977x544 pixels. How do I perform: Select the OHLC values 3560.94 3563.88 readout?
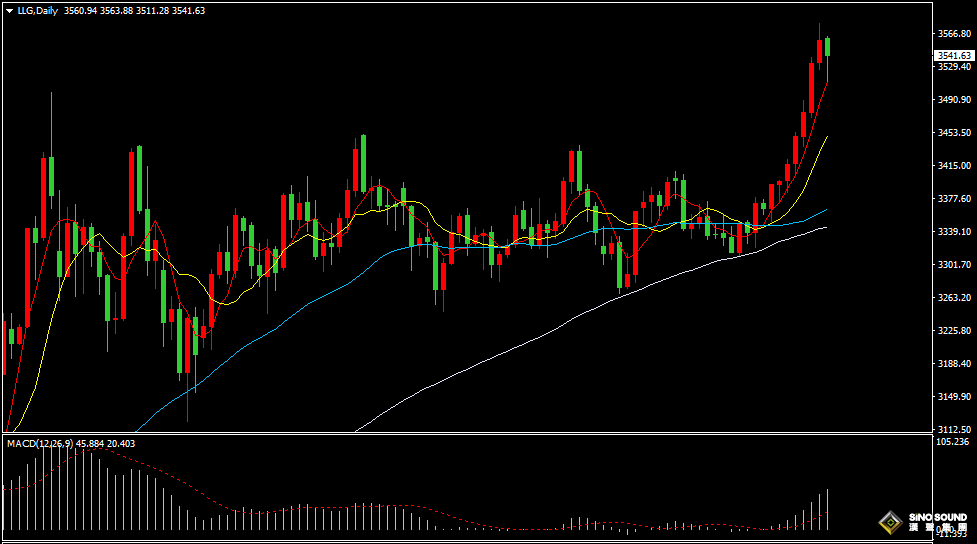pyautogui.click(x=99, y=10)
